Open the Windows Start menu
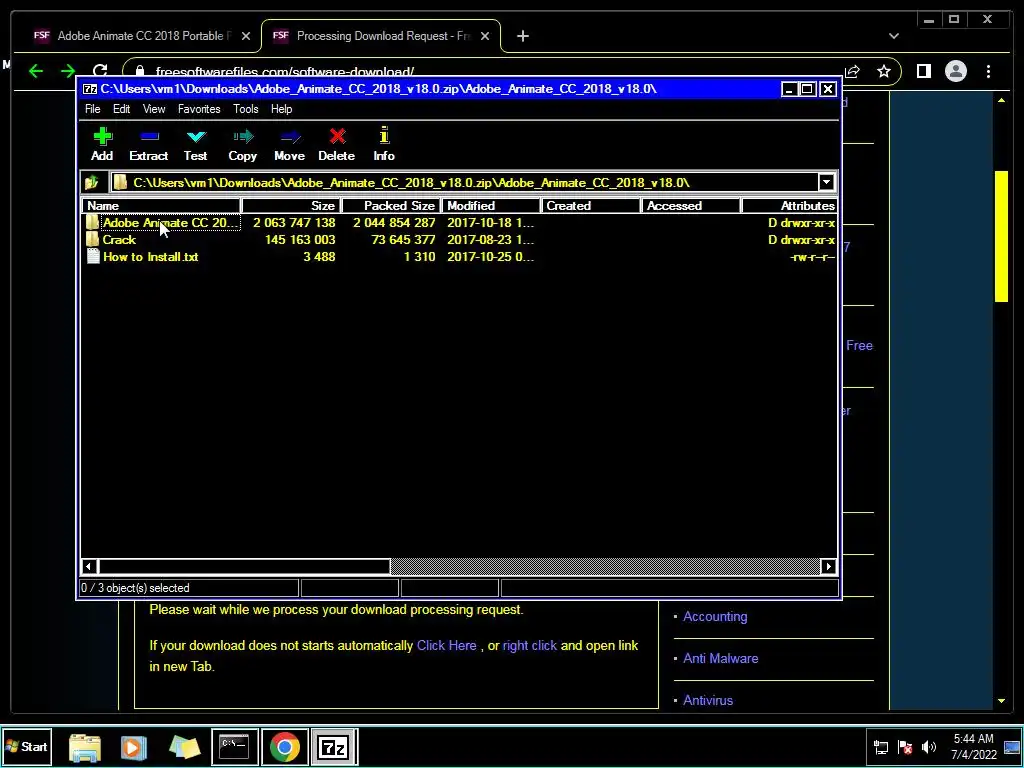 tap(27, 746)
